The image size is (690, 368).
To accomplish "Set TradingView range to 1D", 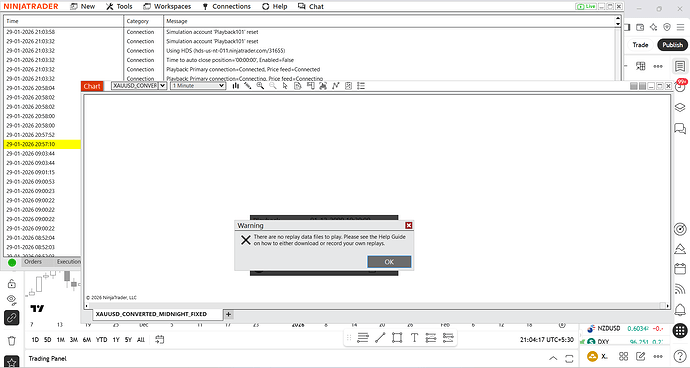I will [x=35, y=340].
